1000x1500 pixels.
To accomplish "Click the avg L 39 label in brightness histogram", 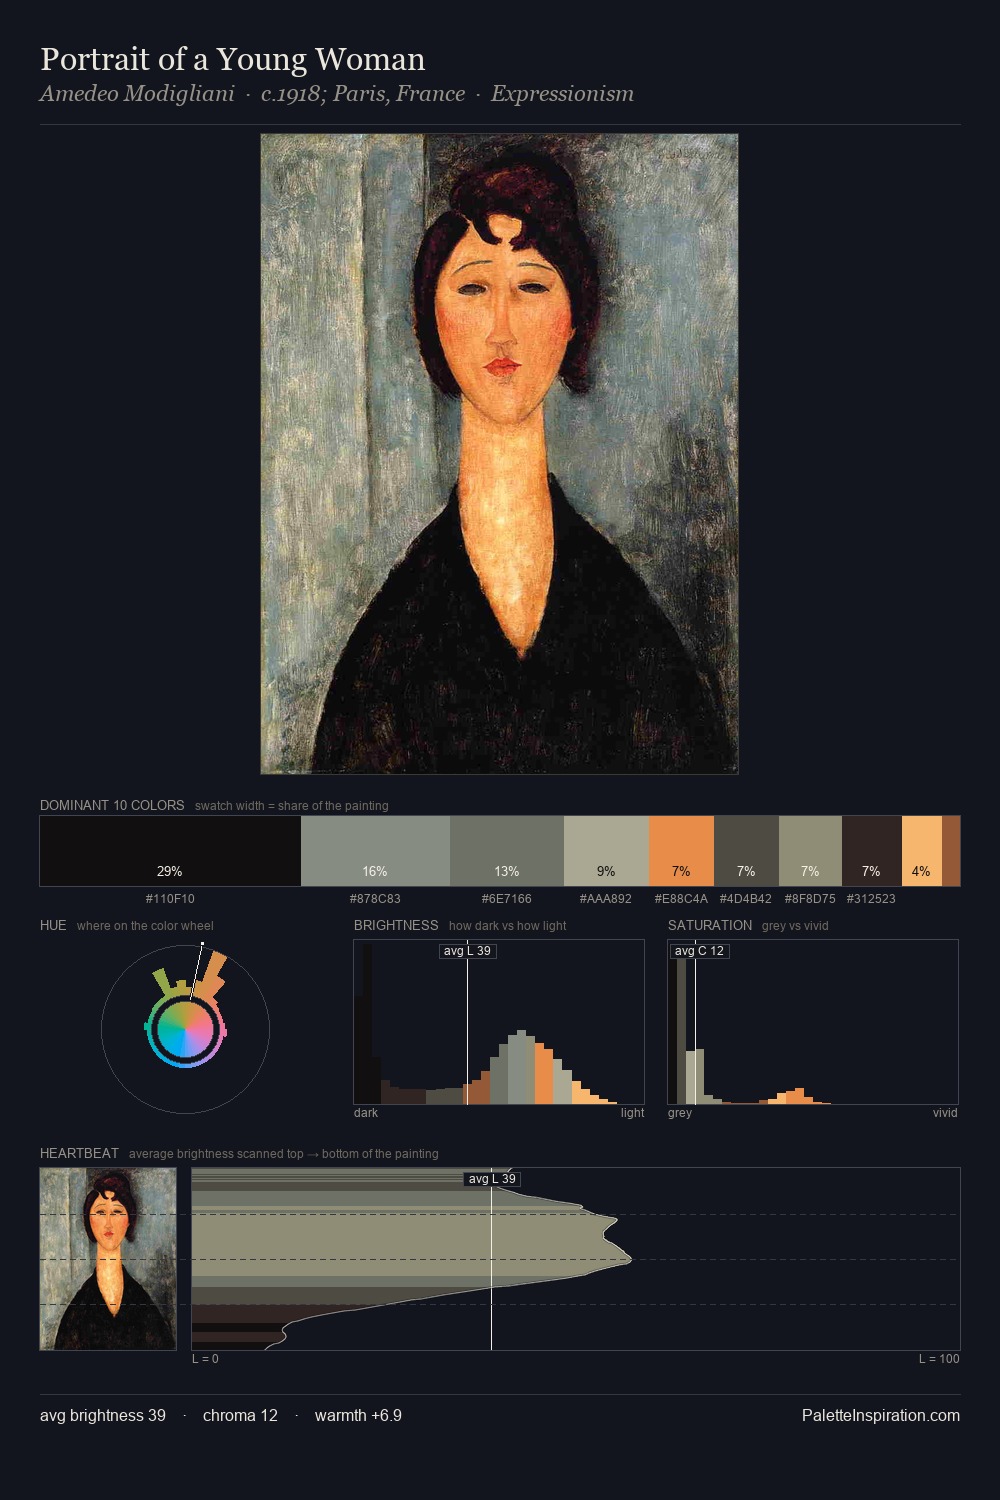I will (x=468, y=951).
